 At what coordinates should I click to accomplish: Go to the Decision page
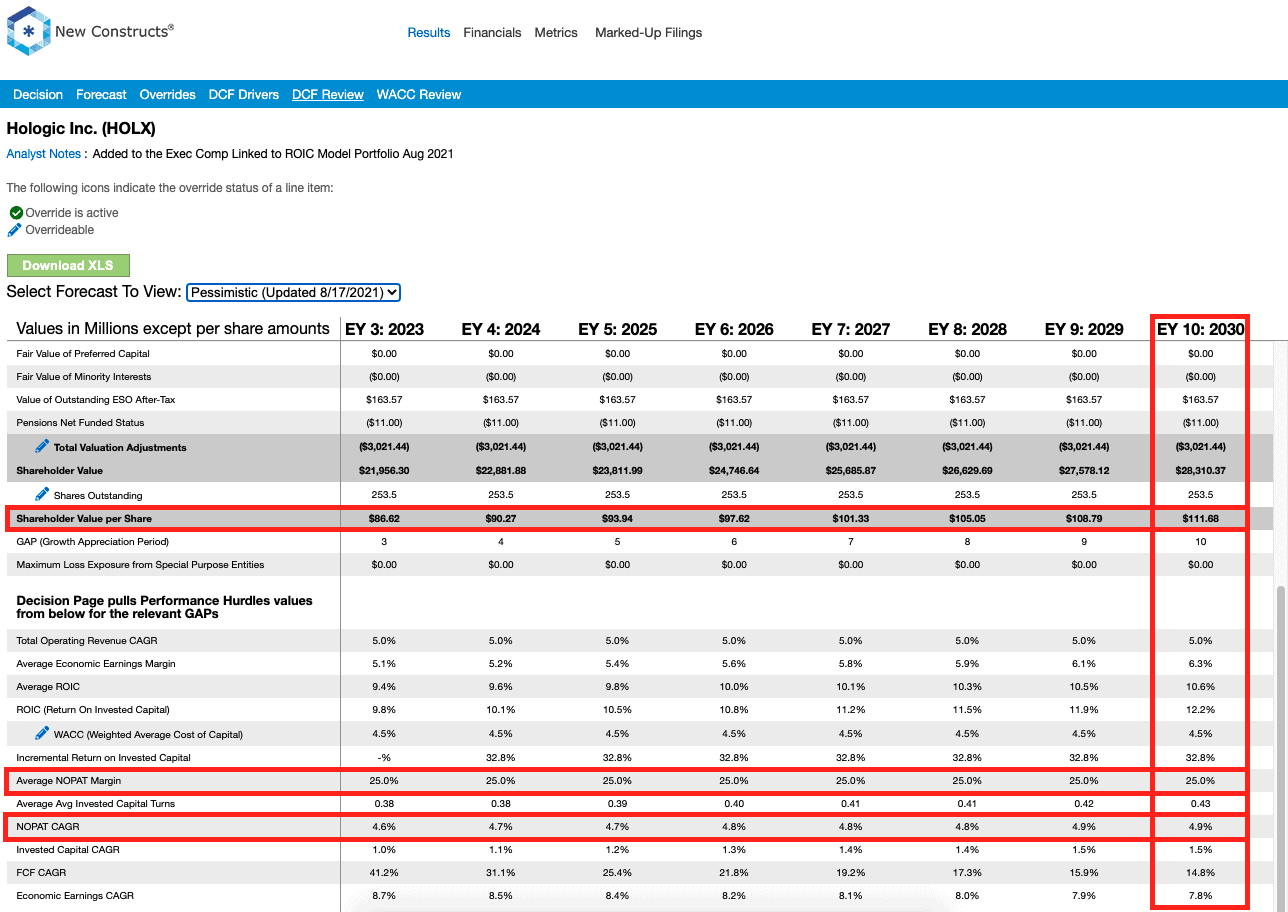click(x=38, y=95)
